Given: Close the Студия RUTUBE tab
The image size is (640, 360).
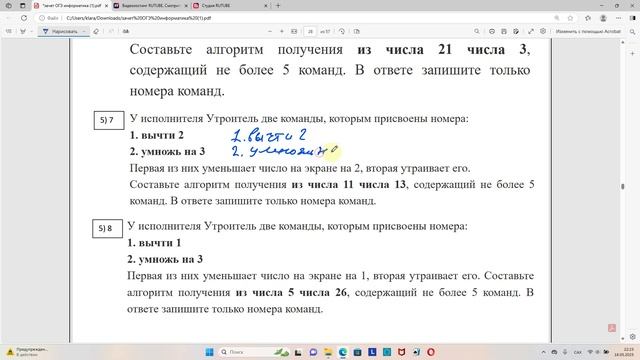Looking at the screenshot, I should 266,6.
